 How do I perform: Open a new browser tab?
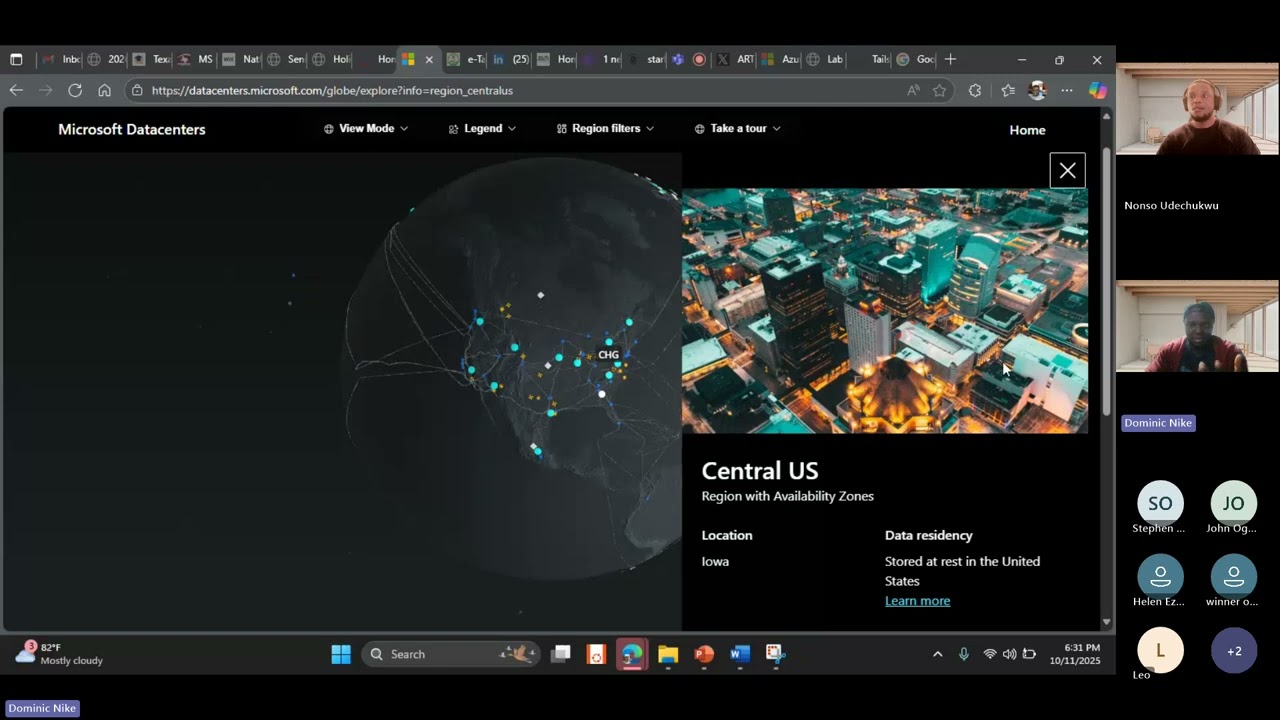[950, 59]
